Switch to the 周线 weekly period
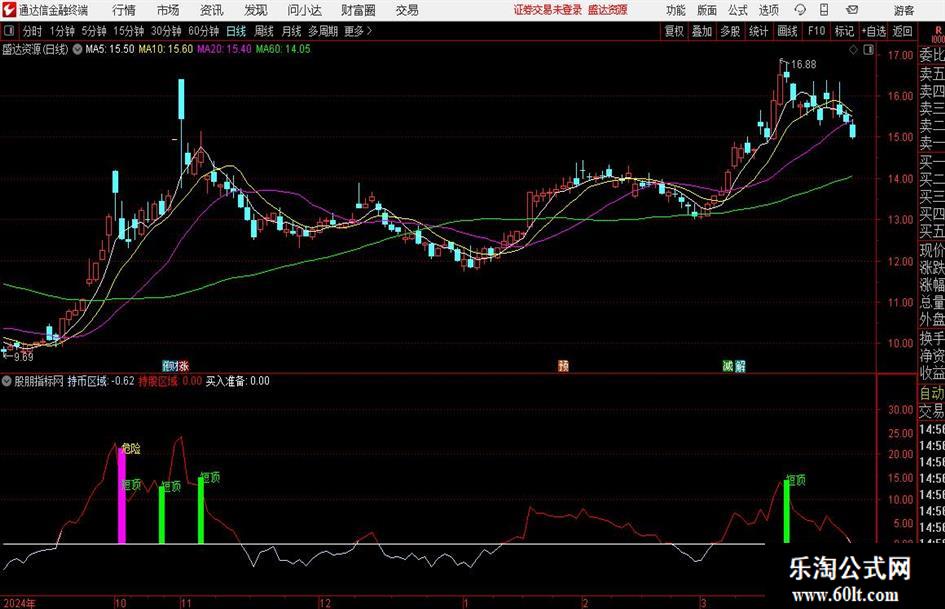Screen dimensions: 945x609 [263, 31]
